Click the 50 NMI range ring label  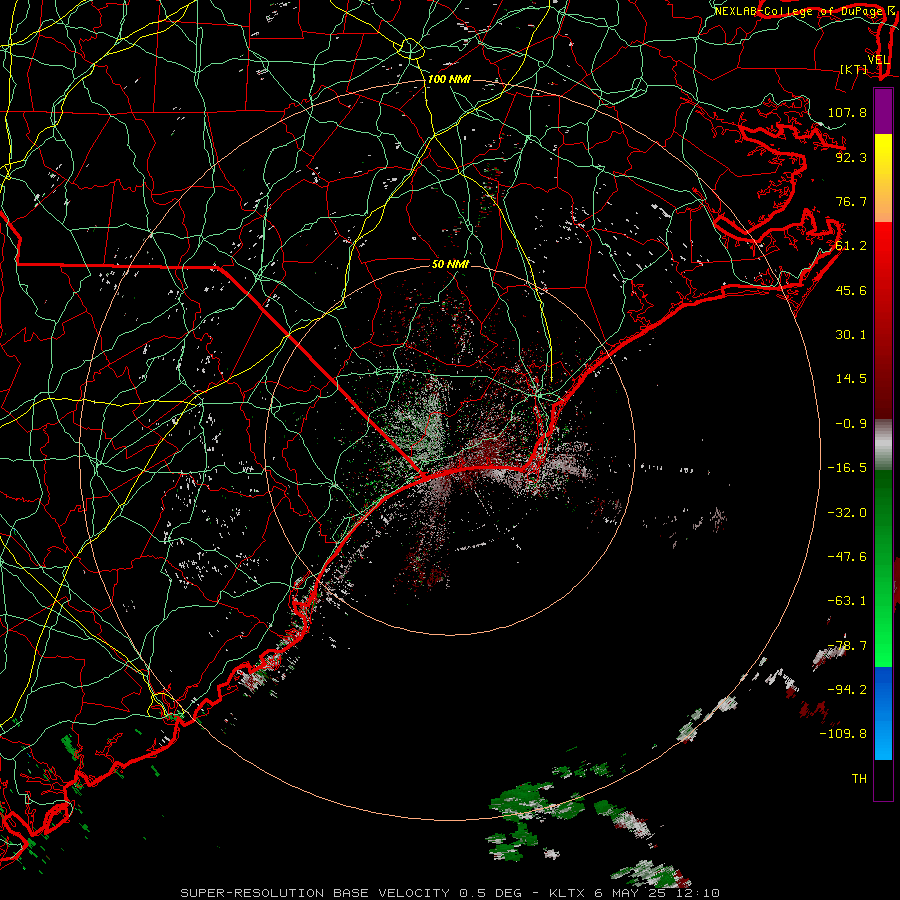(x=450, y=264)
